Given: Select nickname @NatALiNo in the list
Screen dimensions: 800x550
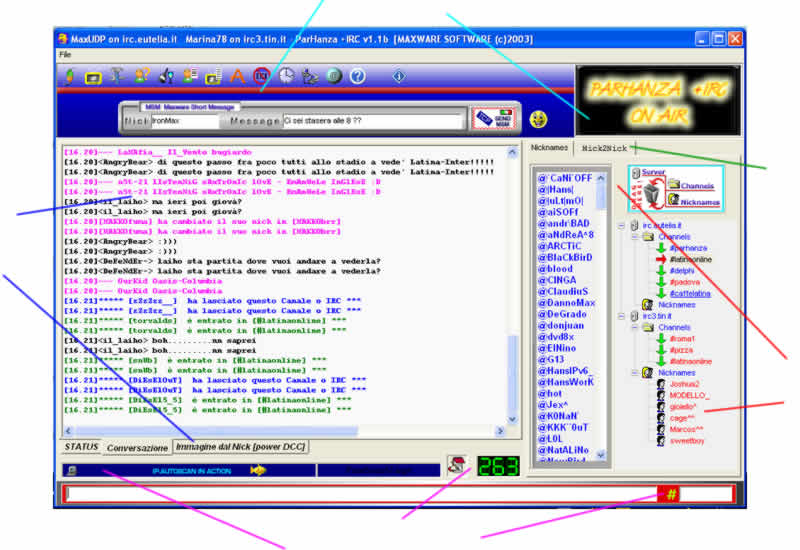Looking at the screenshot, I should point(563,450).
